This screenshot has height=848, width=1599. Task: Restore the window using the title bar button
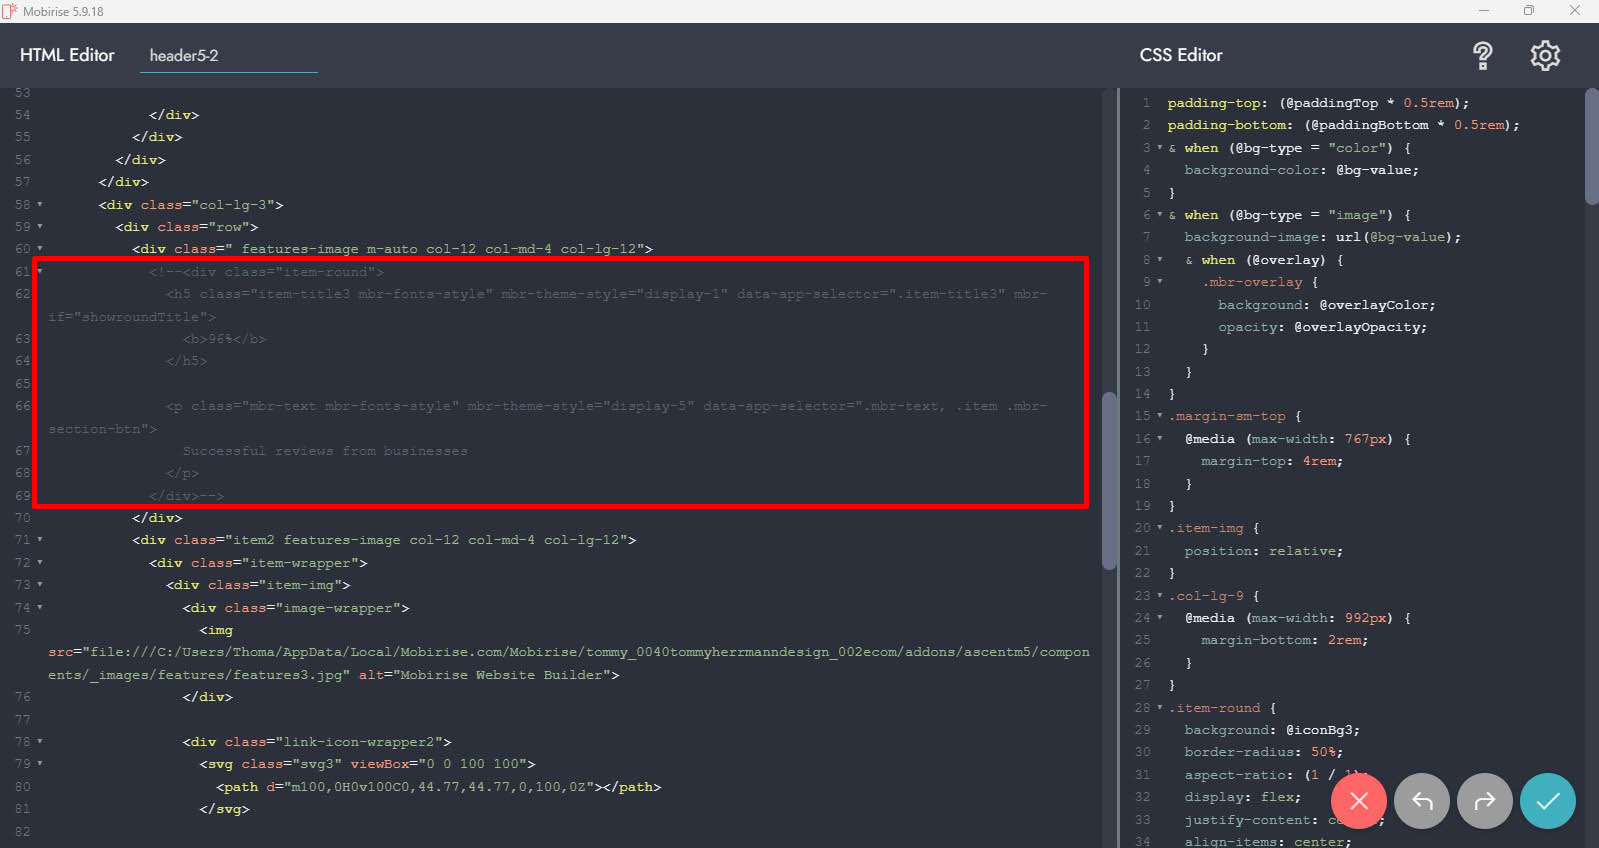[1528, 11]
